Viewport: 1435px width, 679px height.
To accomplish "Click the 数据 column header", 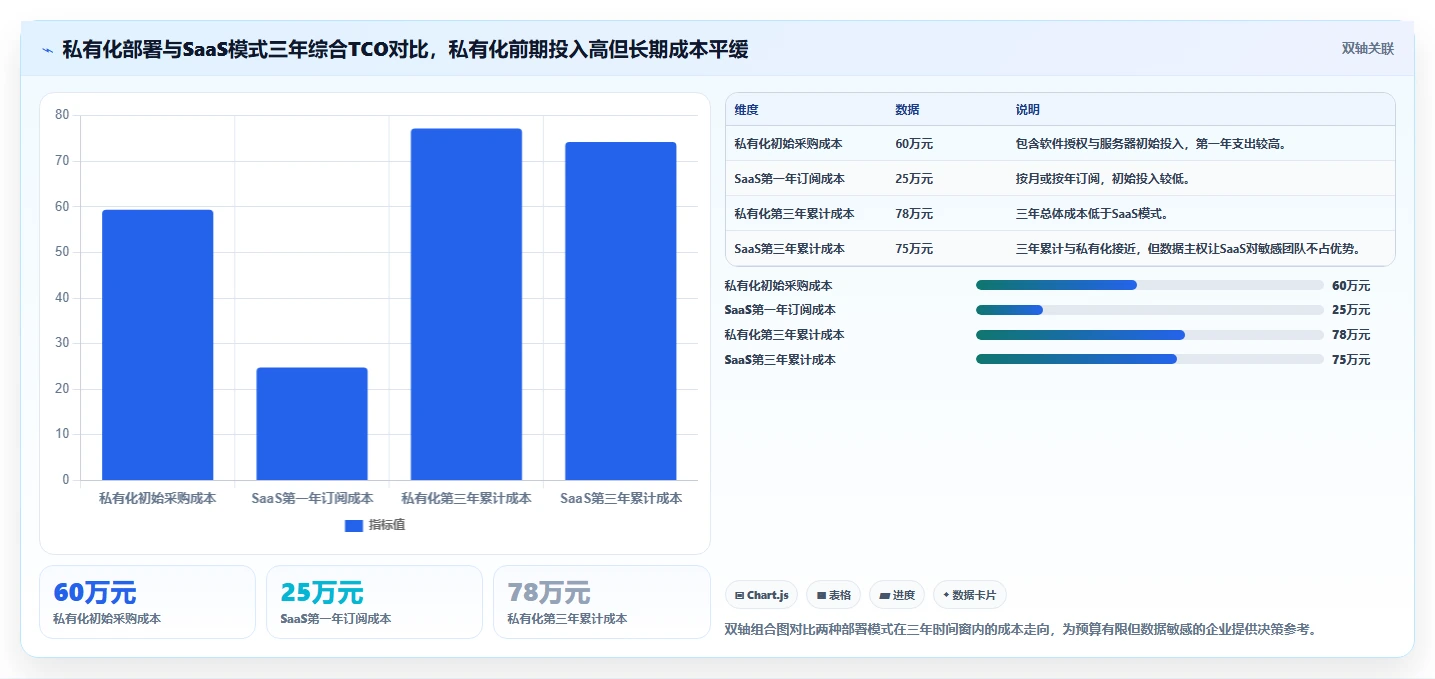I will coord(907,110).
